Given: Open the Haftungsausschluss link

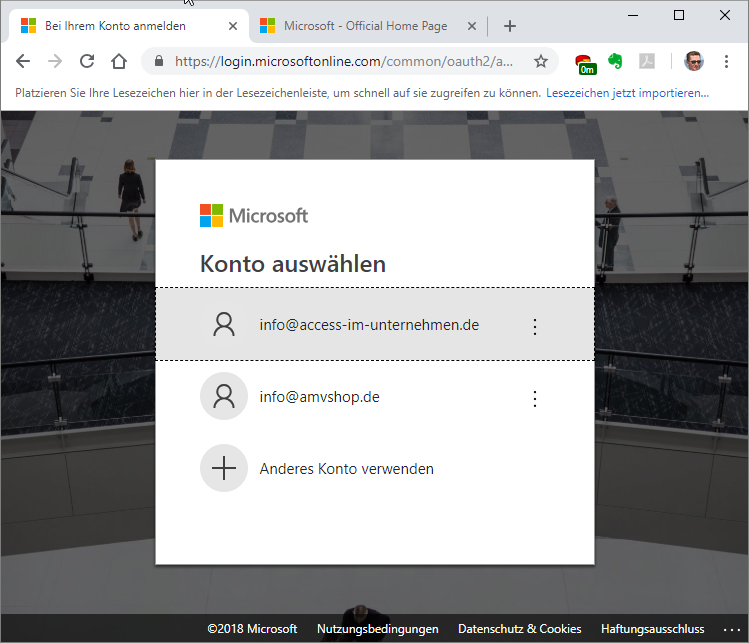Looking at the screenshot, I should (x=653, y=629).
